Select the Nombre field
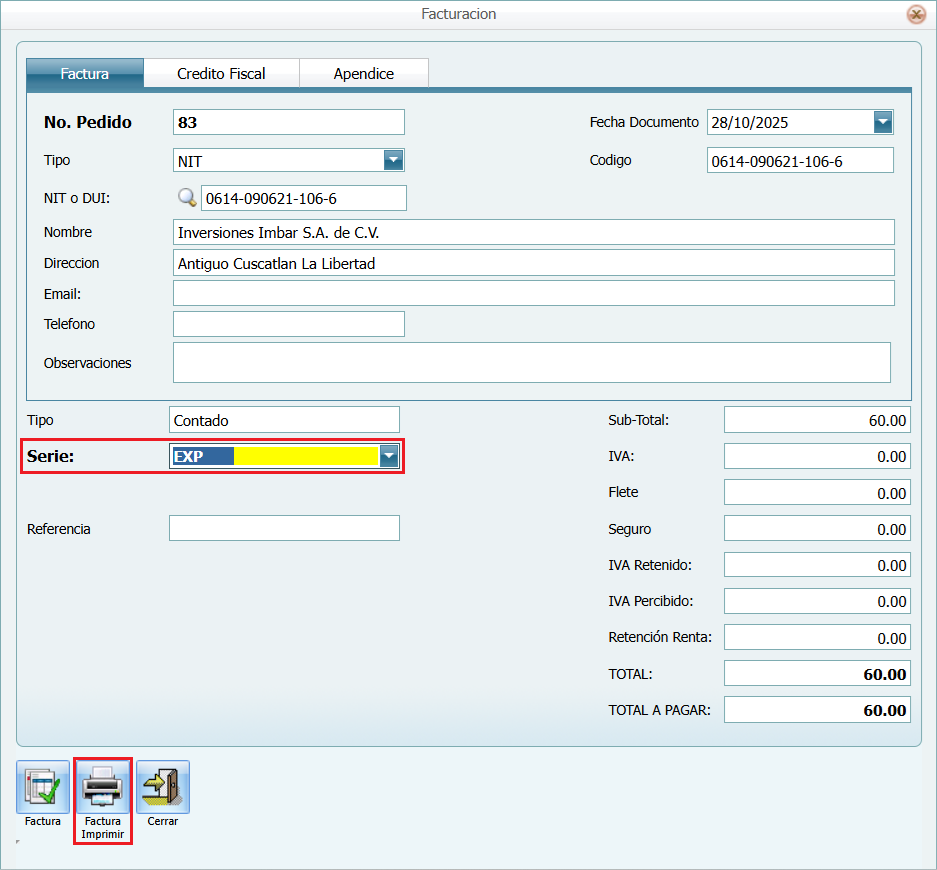937x870 pixels. [533, 232]
